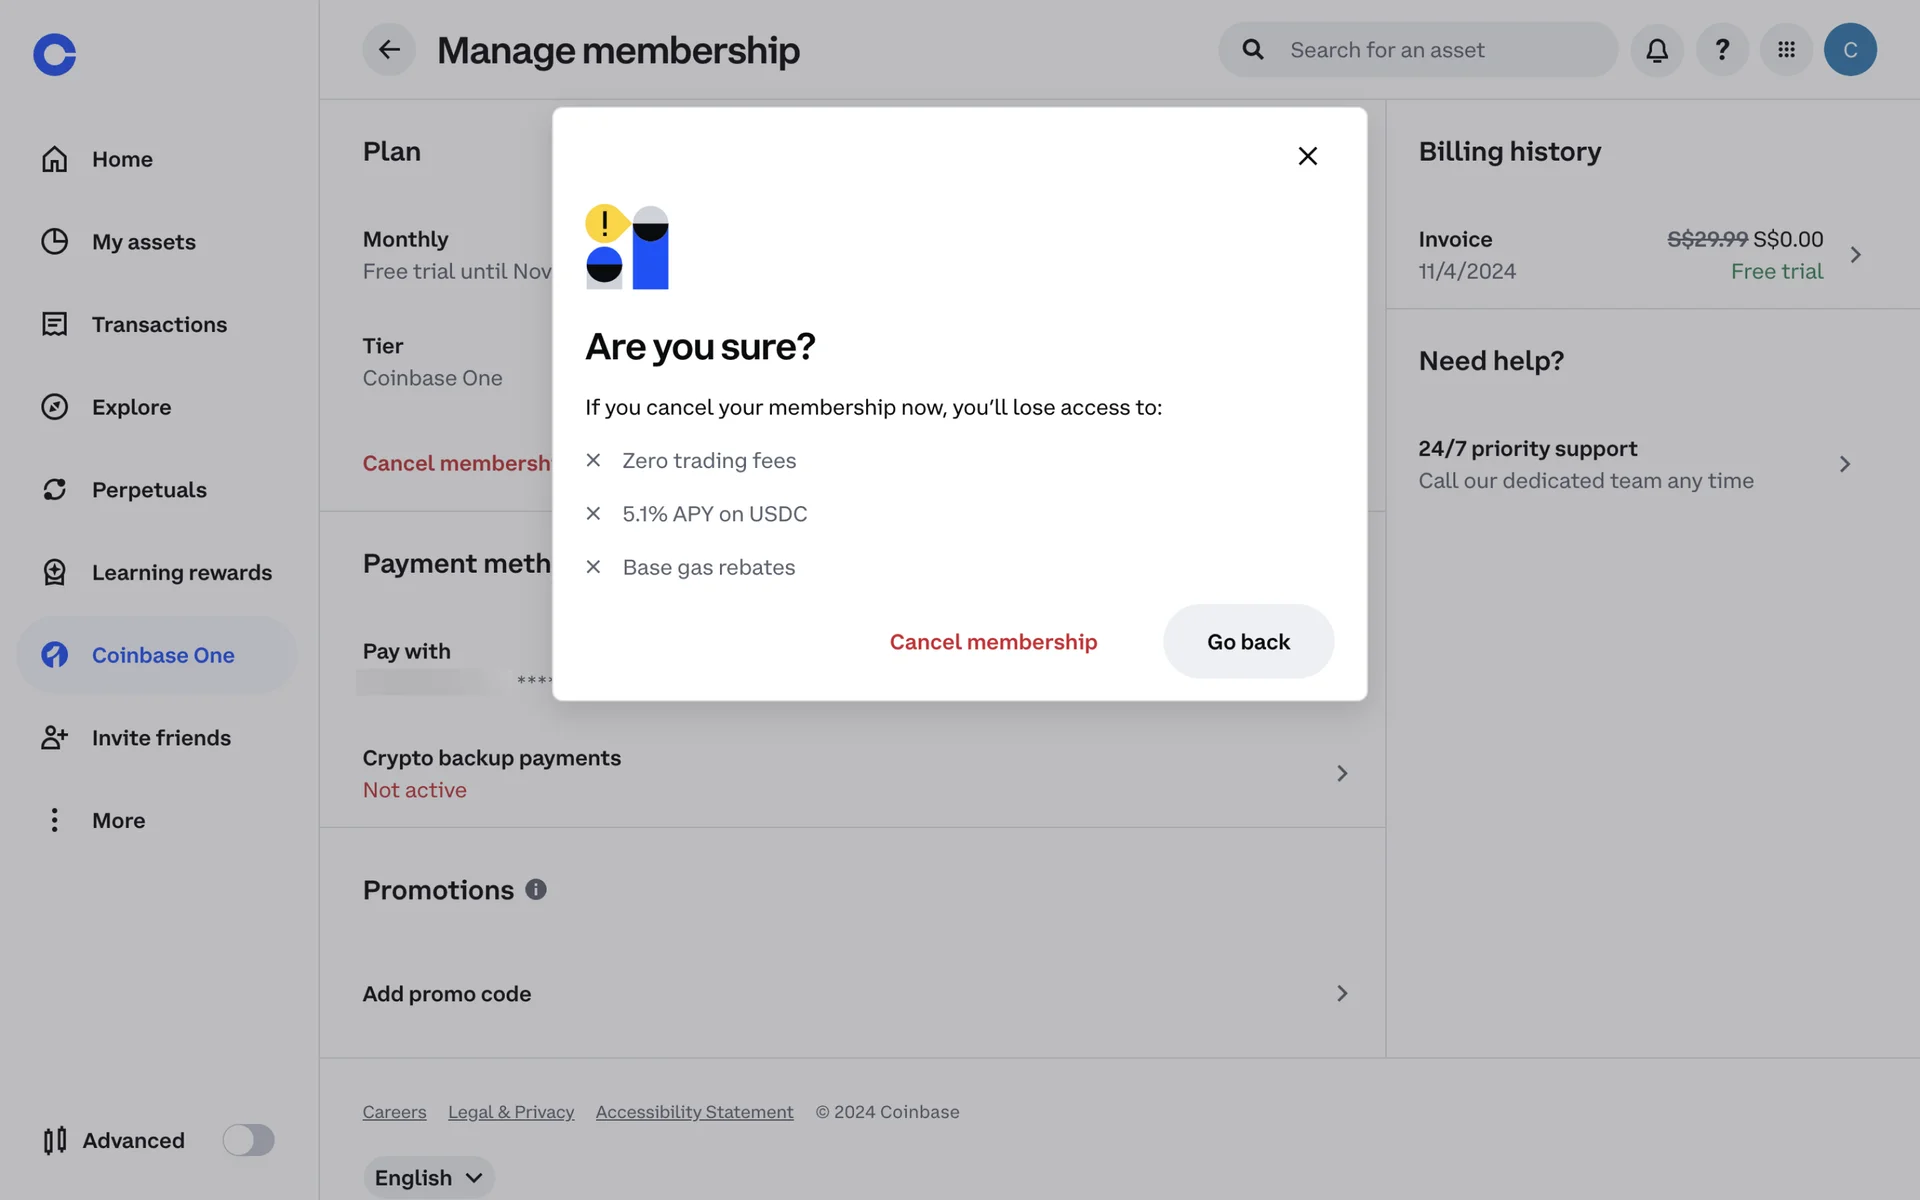Navigate to My assets in sidebar
This screenshot has height=1200, width=1920.
(x=143, y=242)
